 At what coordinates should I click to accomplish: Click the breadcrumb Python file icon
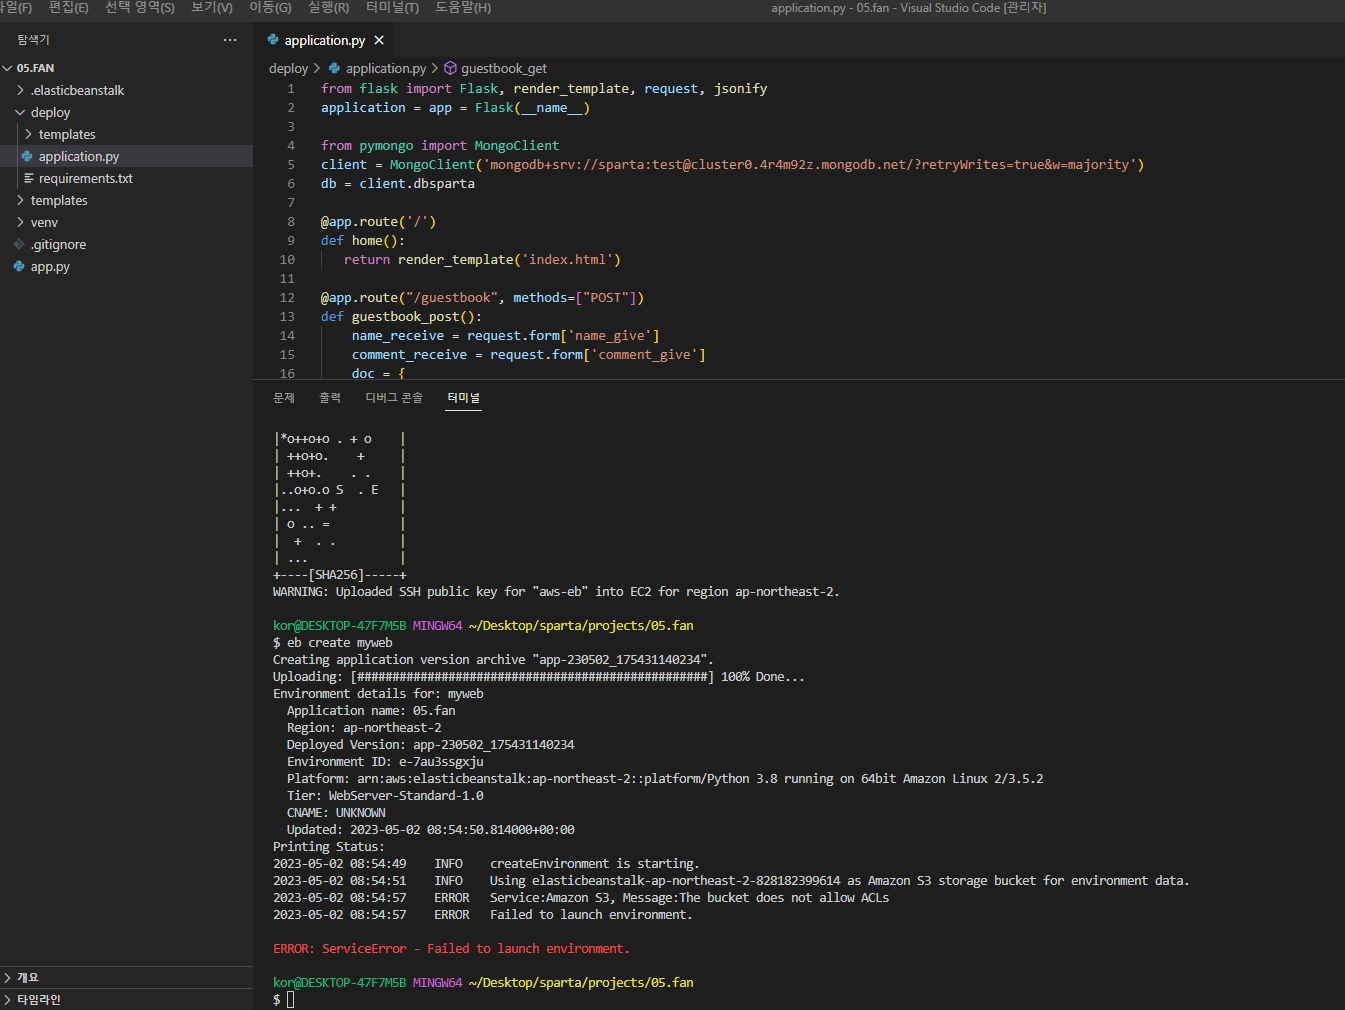point(334,68)
